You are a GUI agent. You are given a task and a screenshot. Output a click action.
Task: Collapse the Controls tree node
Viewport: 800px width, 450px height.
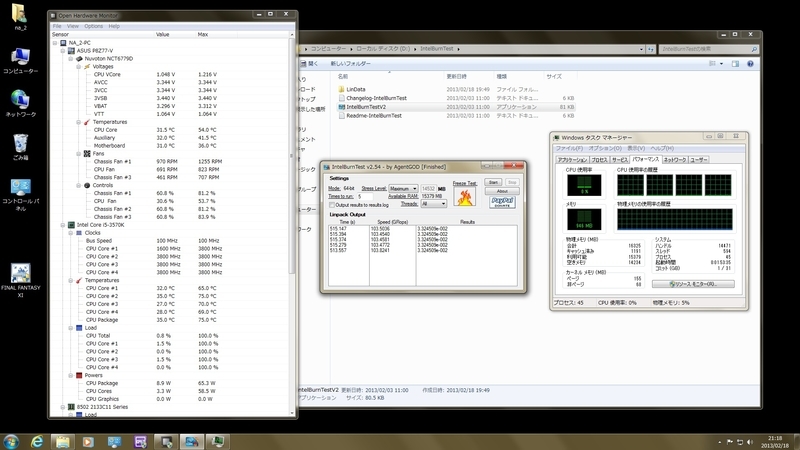tap(79, 185)
